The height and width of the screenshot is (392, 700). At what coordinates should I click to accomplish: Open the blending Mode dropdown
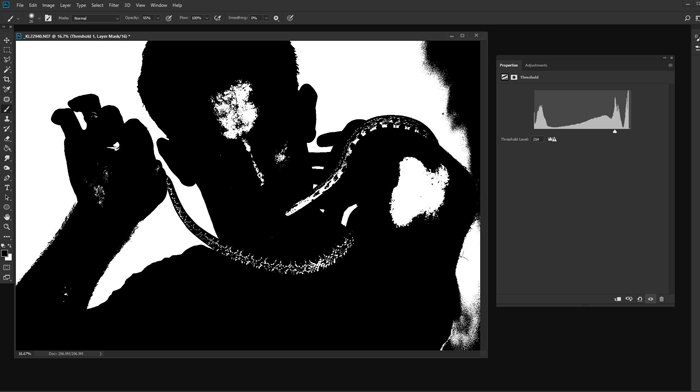[96, 18]
